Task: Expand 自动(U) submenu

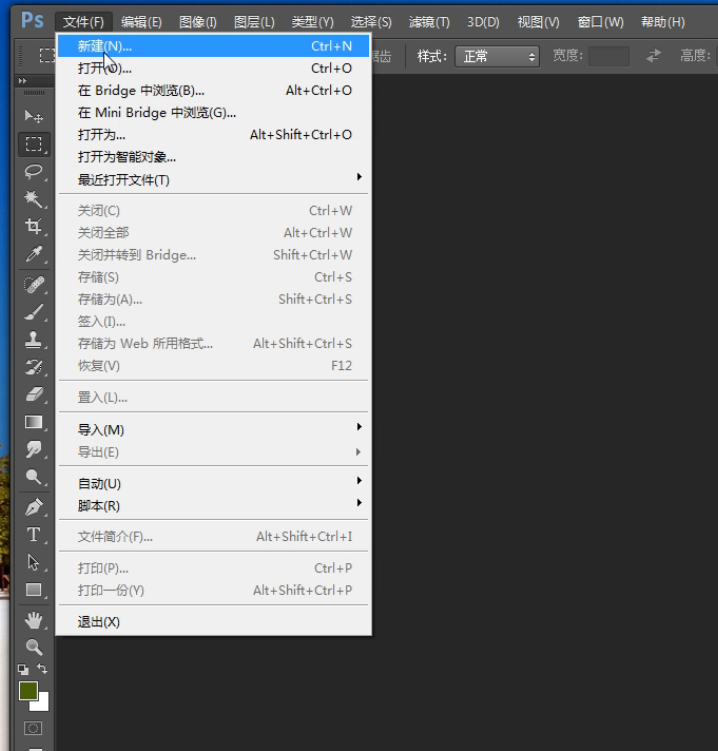Action: (214, 483)
